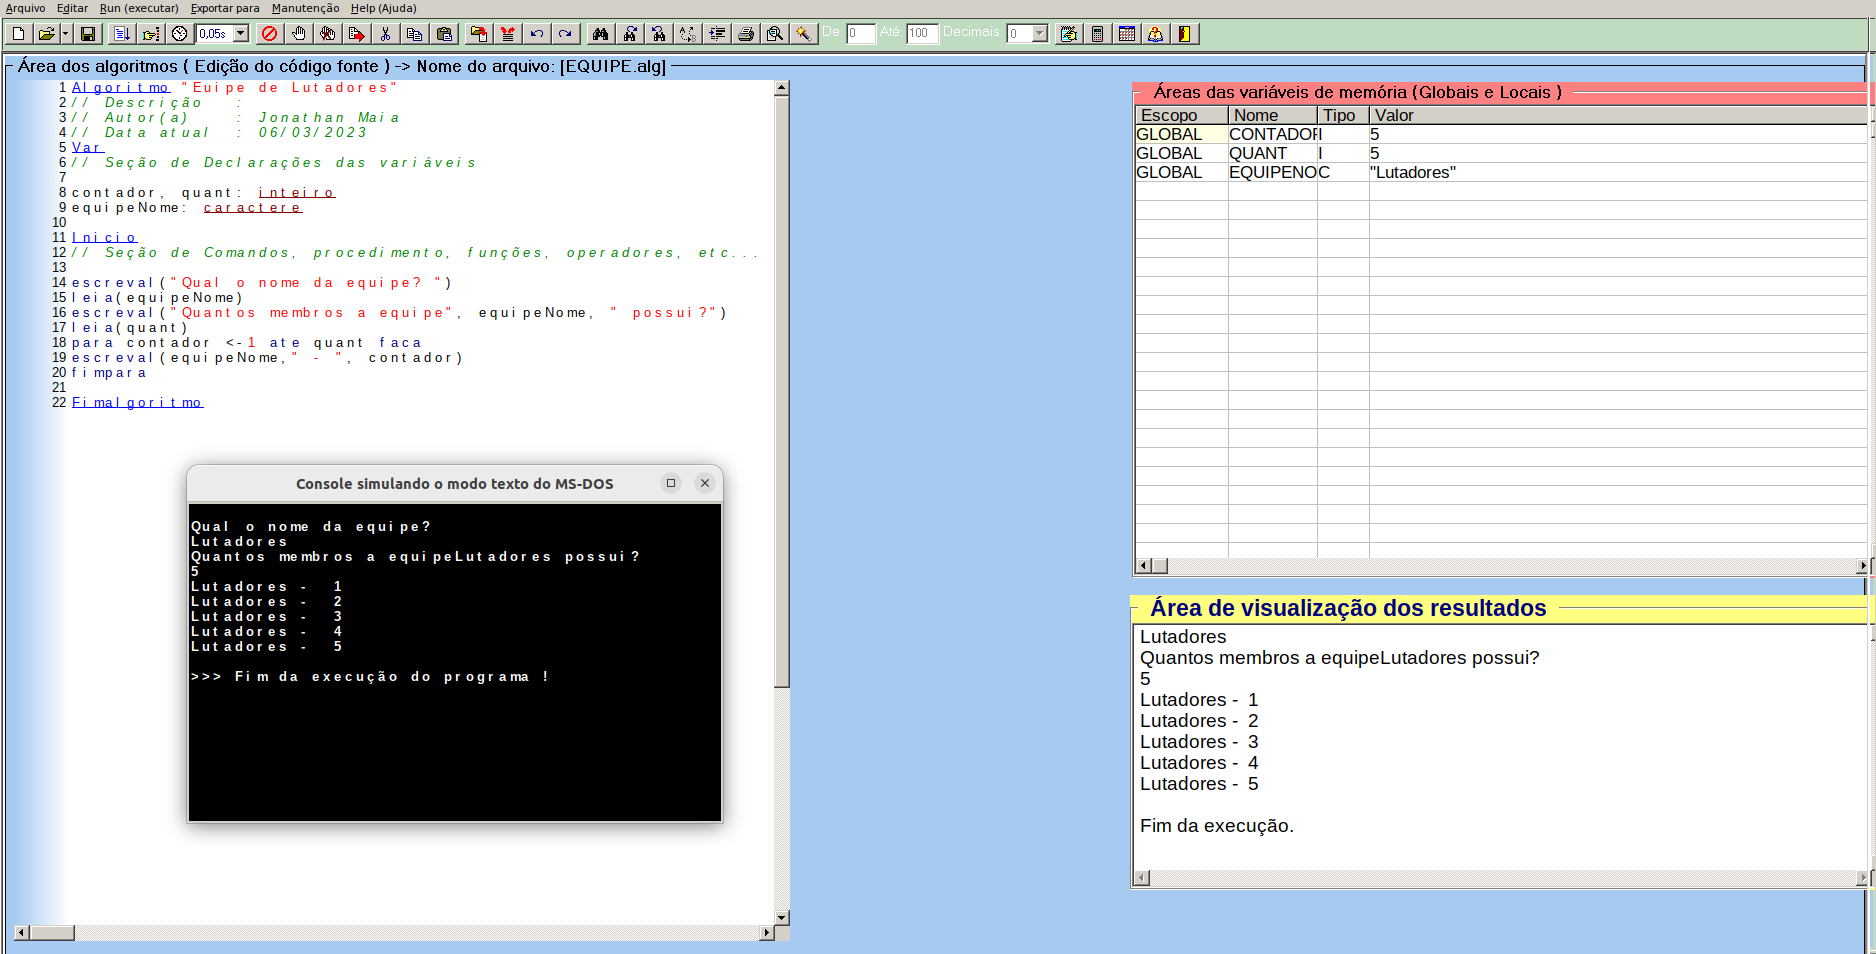This screenshot has width=1876, height=954.
Task: Open an existing algorithm file
Action: tap(45, 34)
